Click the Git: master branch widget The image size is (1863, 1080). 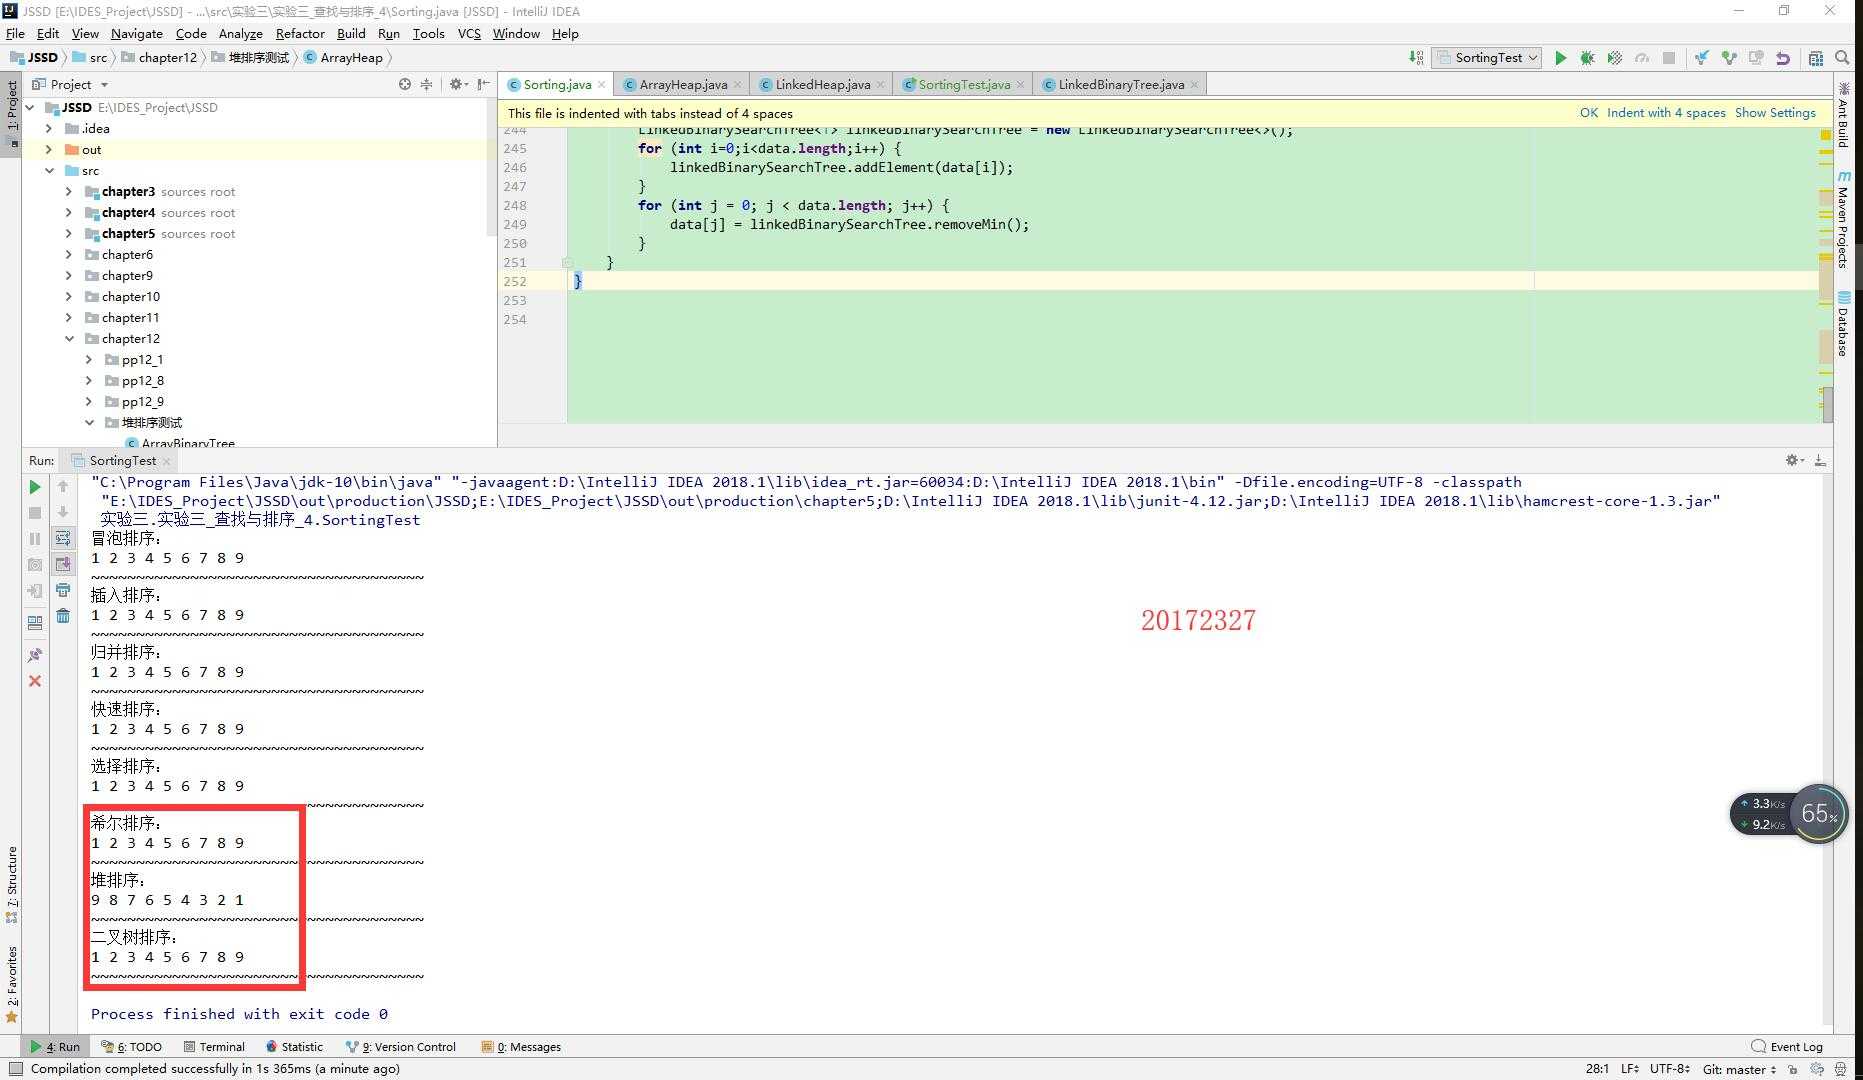point(1741,1069)
